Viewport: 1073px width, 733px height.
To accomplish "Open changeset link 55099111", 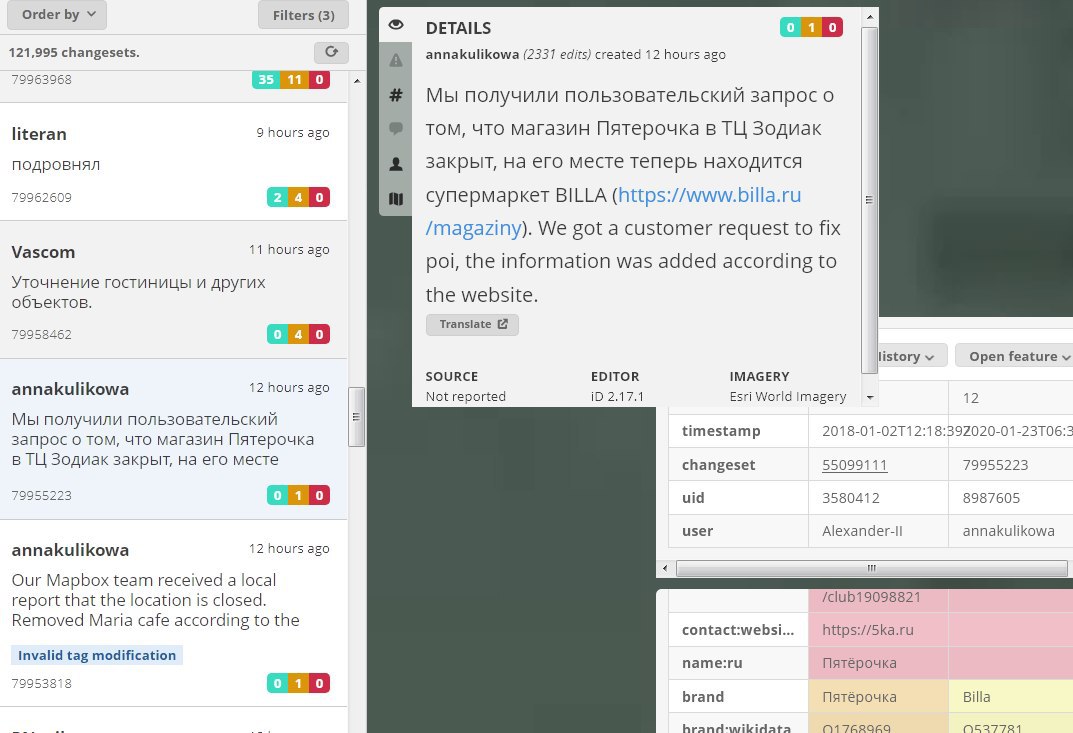I will (854, 465).
